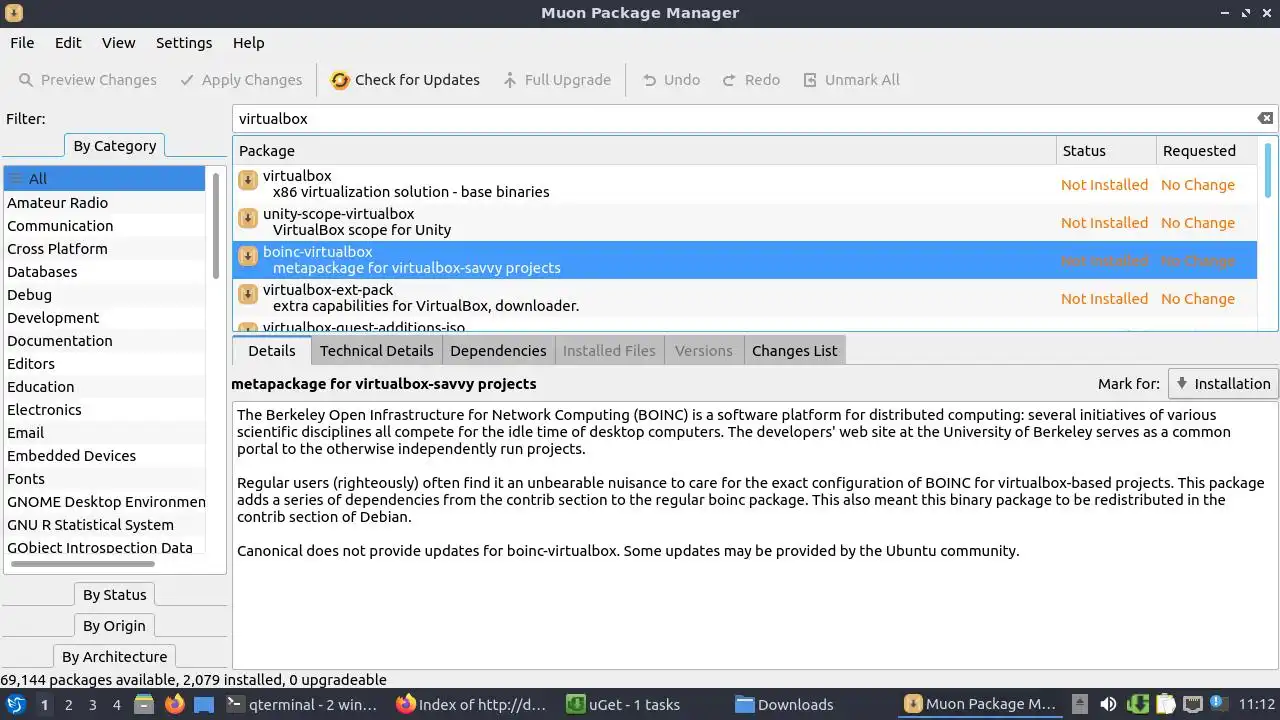
Task: Switch to the Changes List tab
Action: (x=794, y=351)
